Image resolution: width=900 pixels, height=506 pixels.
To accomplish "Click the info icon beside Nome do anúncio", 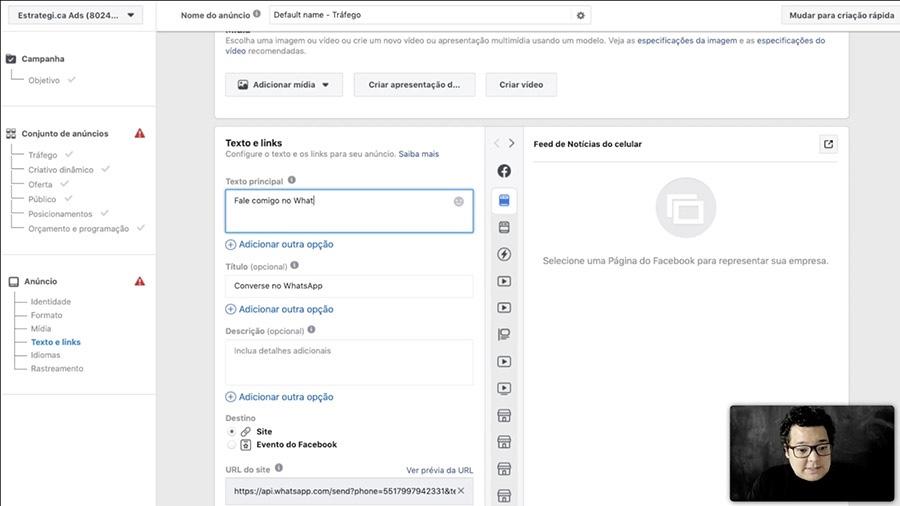I will [257, 14].
